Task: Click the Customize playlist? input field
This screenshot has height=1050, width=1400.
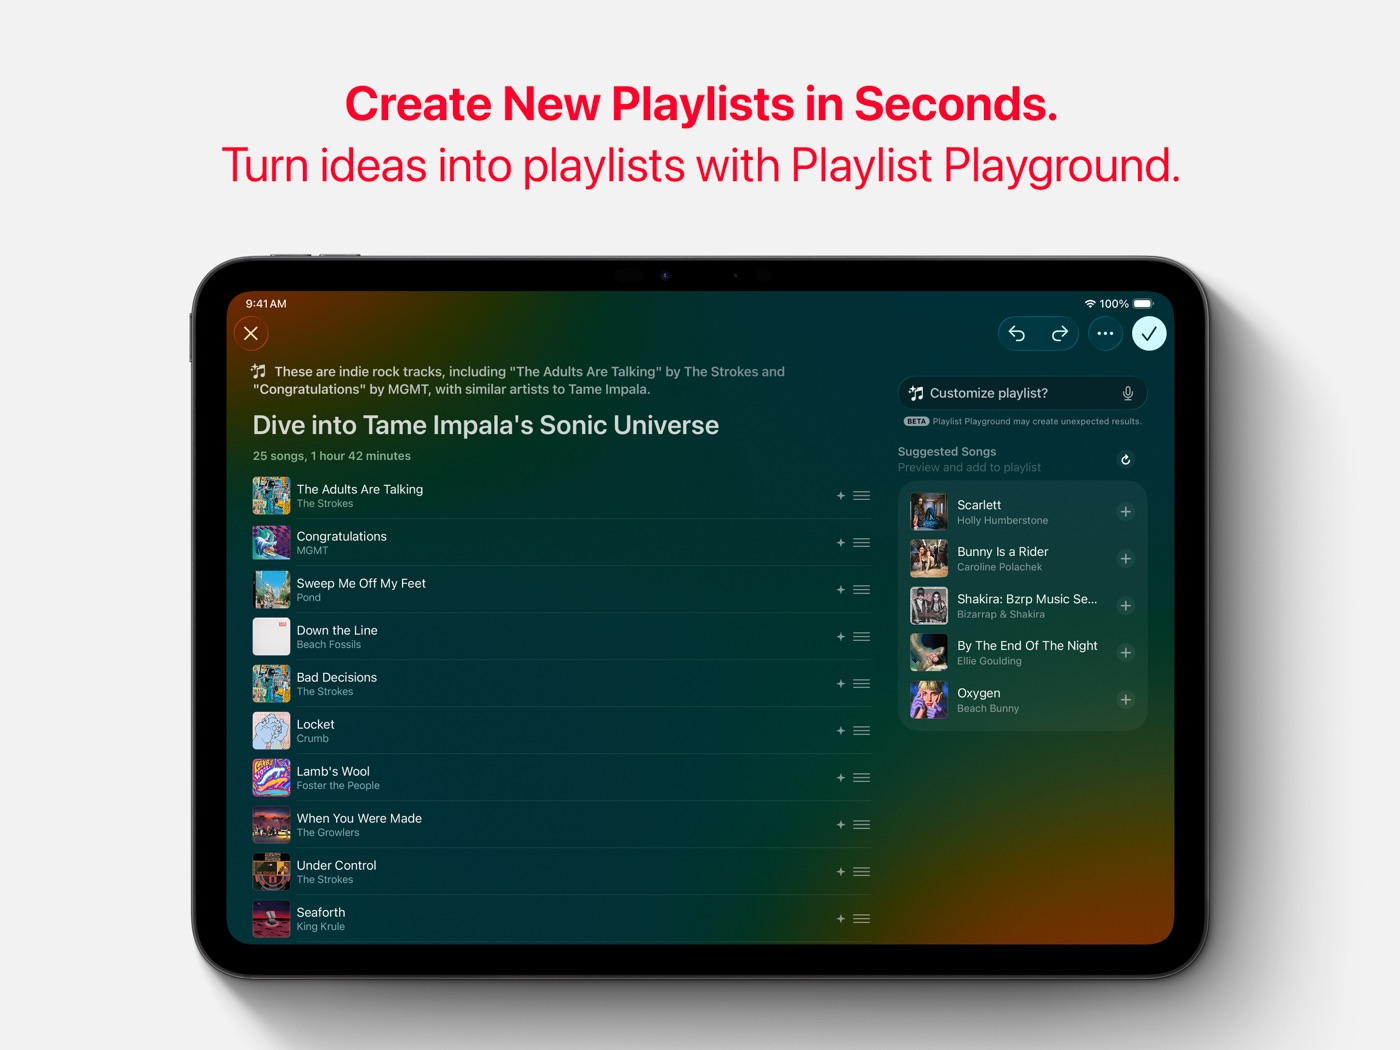Action: pyautogui.click(x=1022, y=393)
